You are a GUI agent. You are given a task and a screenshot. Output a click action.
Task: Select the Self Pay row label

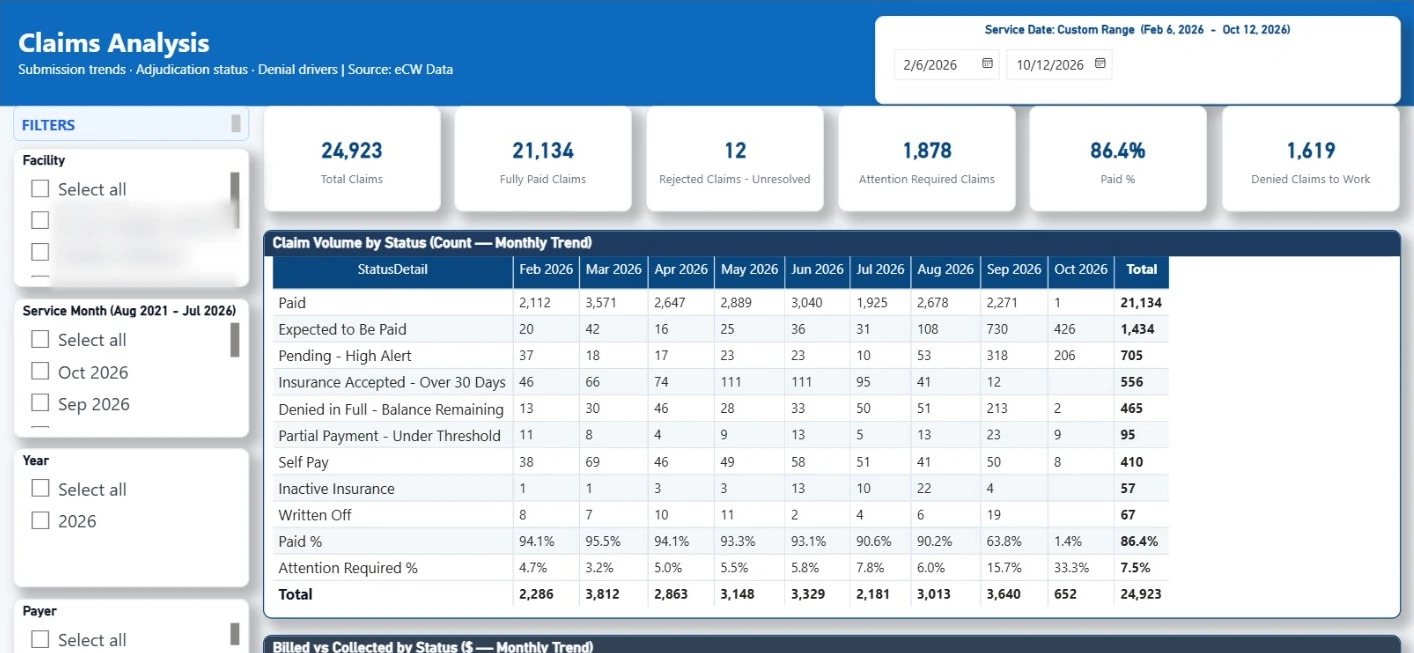click(303, 462)
